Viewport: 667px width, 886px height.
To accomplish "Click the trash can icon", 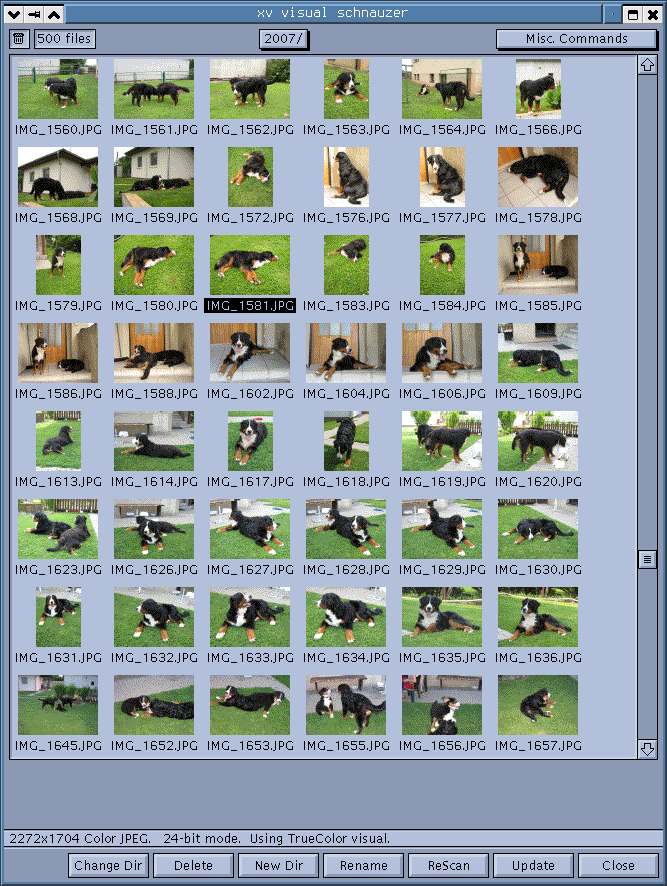I will tap(19, 38).
